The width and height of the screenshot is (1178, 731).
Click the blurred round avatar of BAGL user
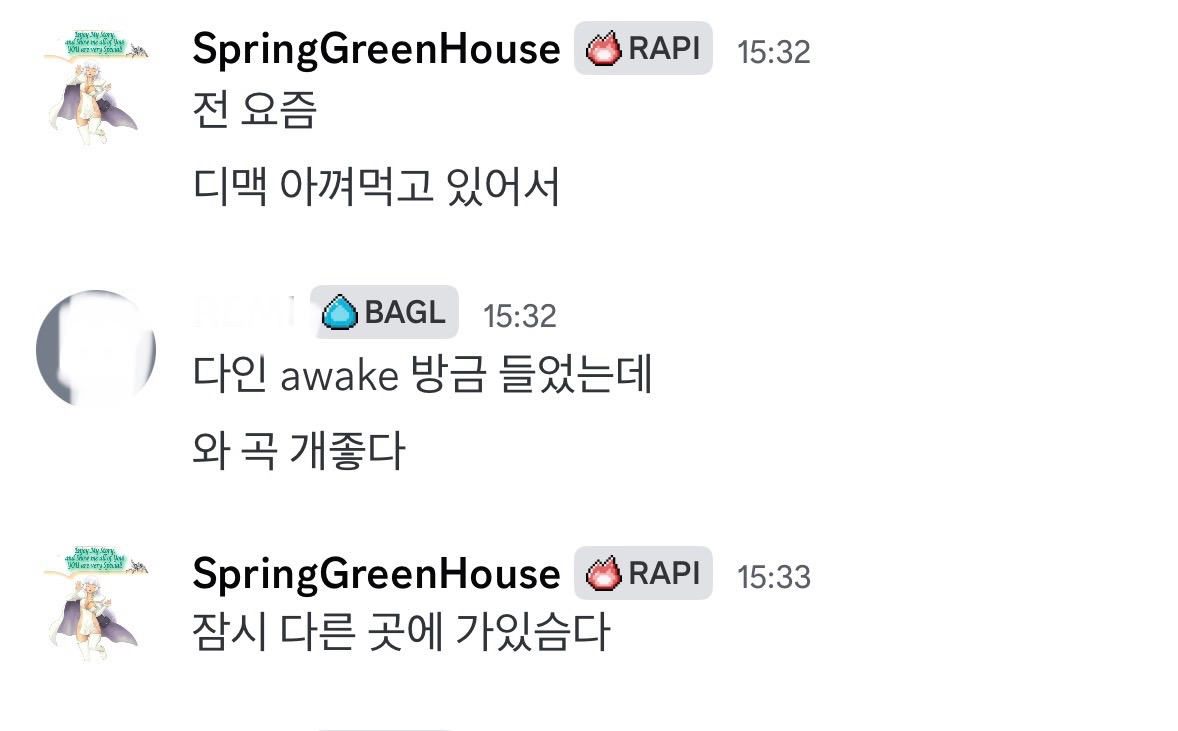coord(96,348)
